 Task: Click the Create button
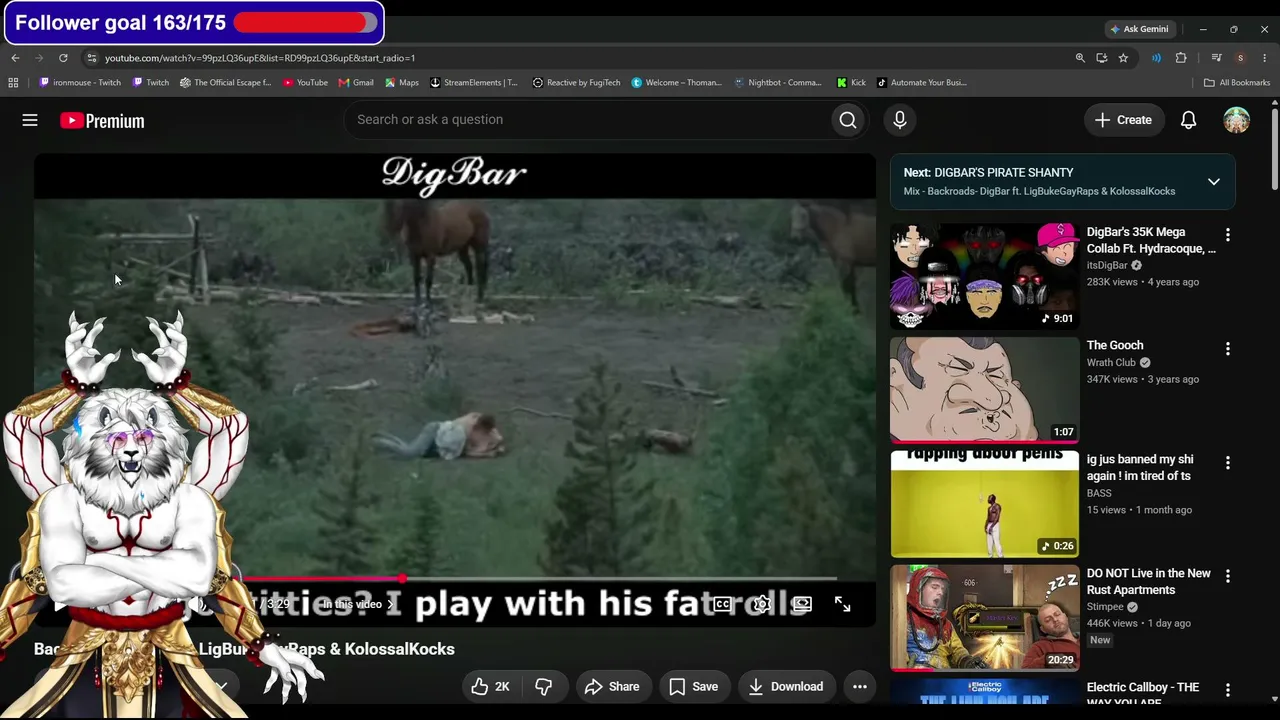click(x=1124, y=120)
